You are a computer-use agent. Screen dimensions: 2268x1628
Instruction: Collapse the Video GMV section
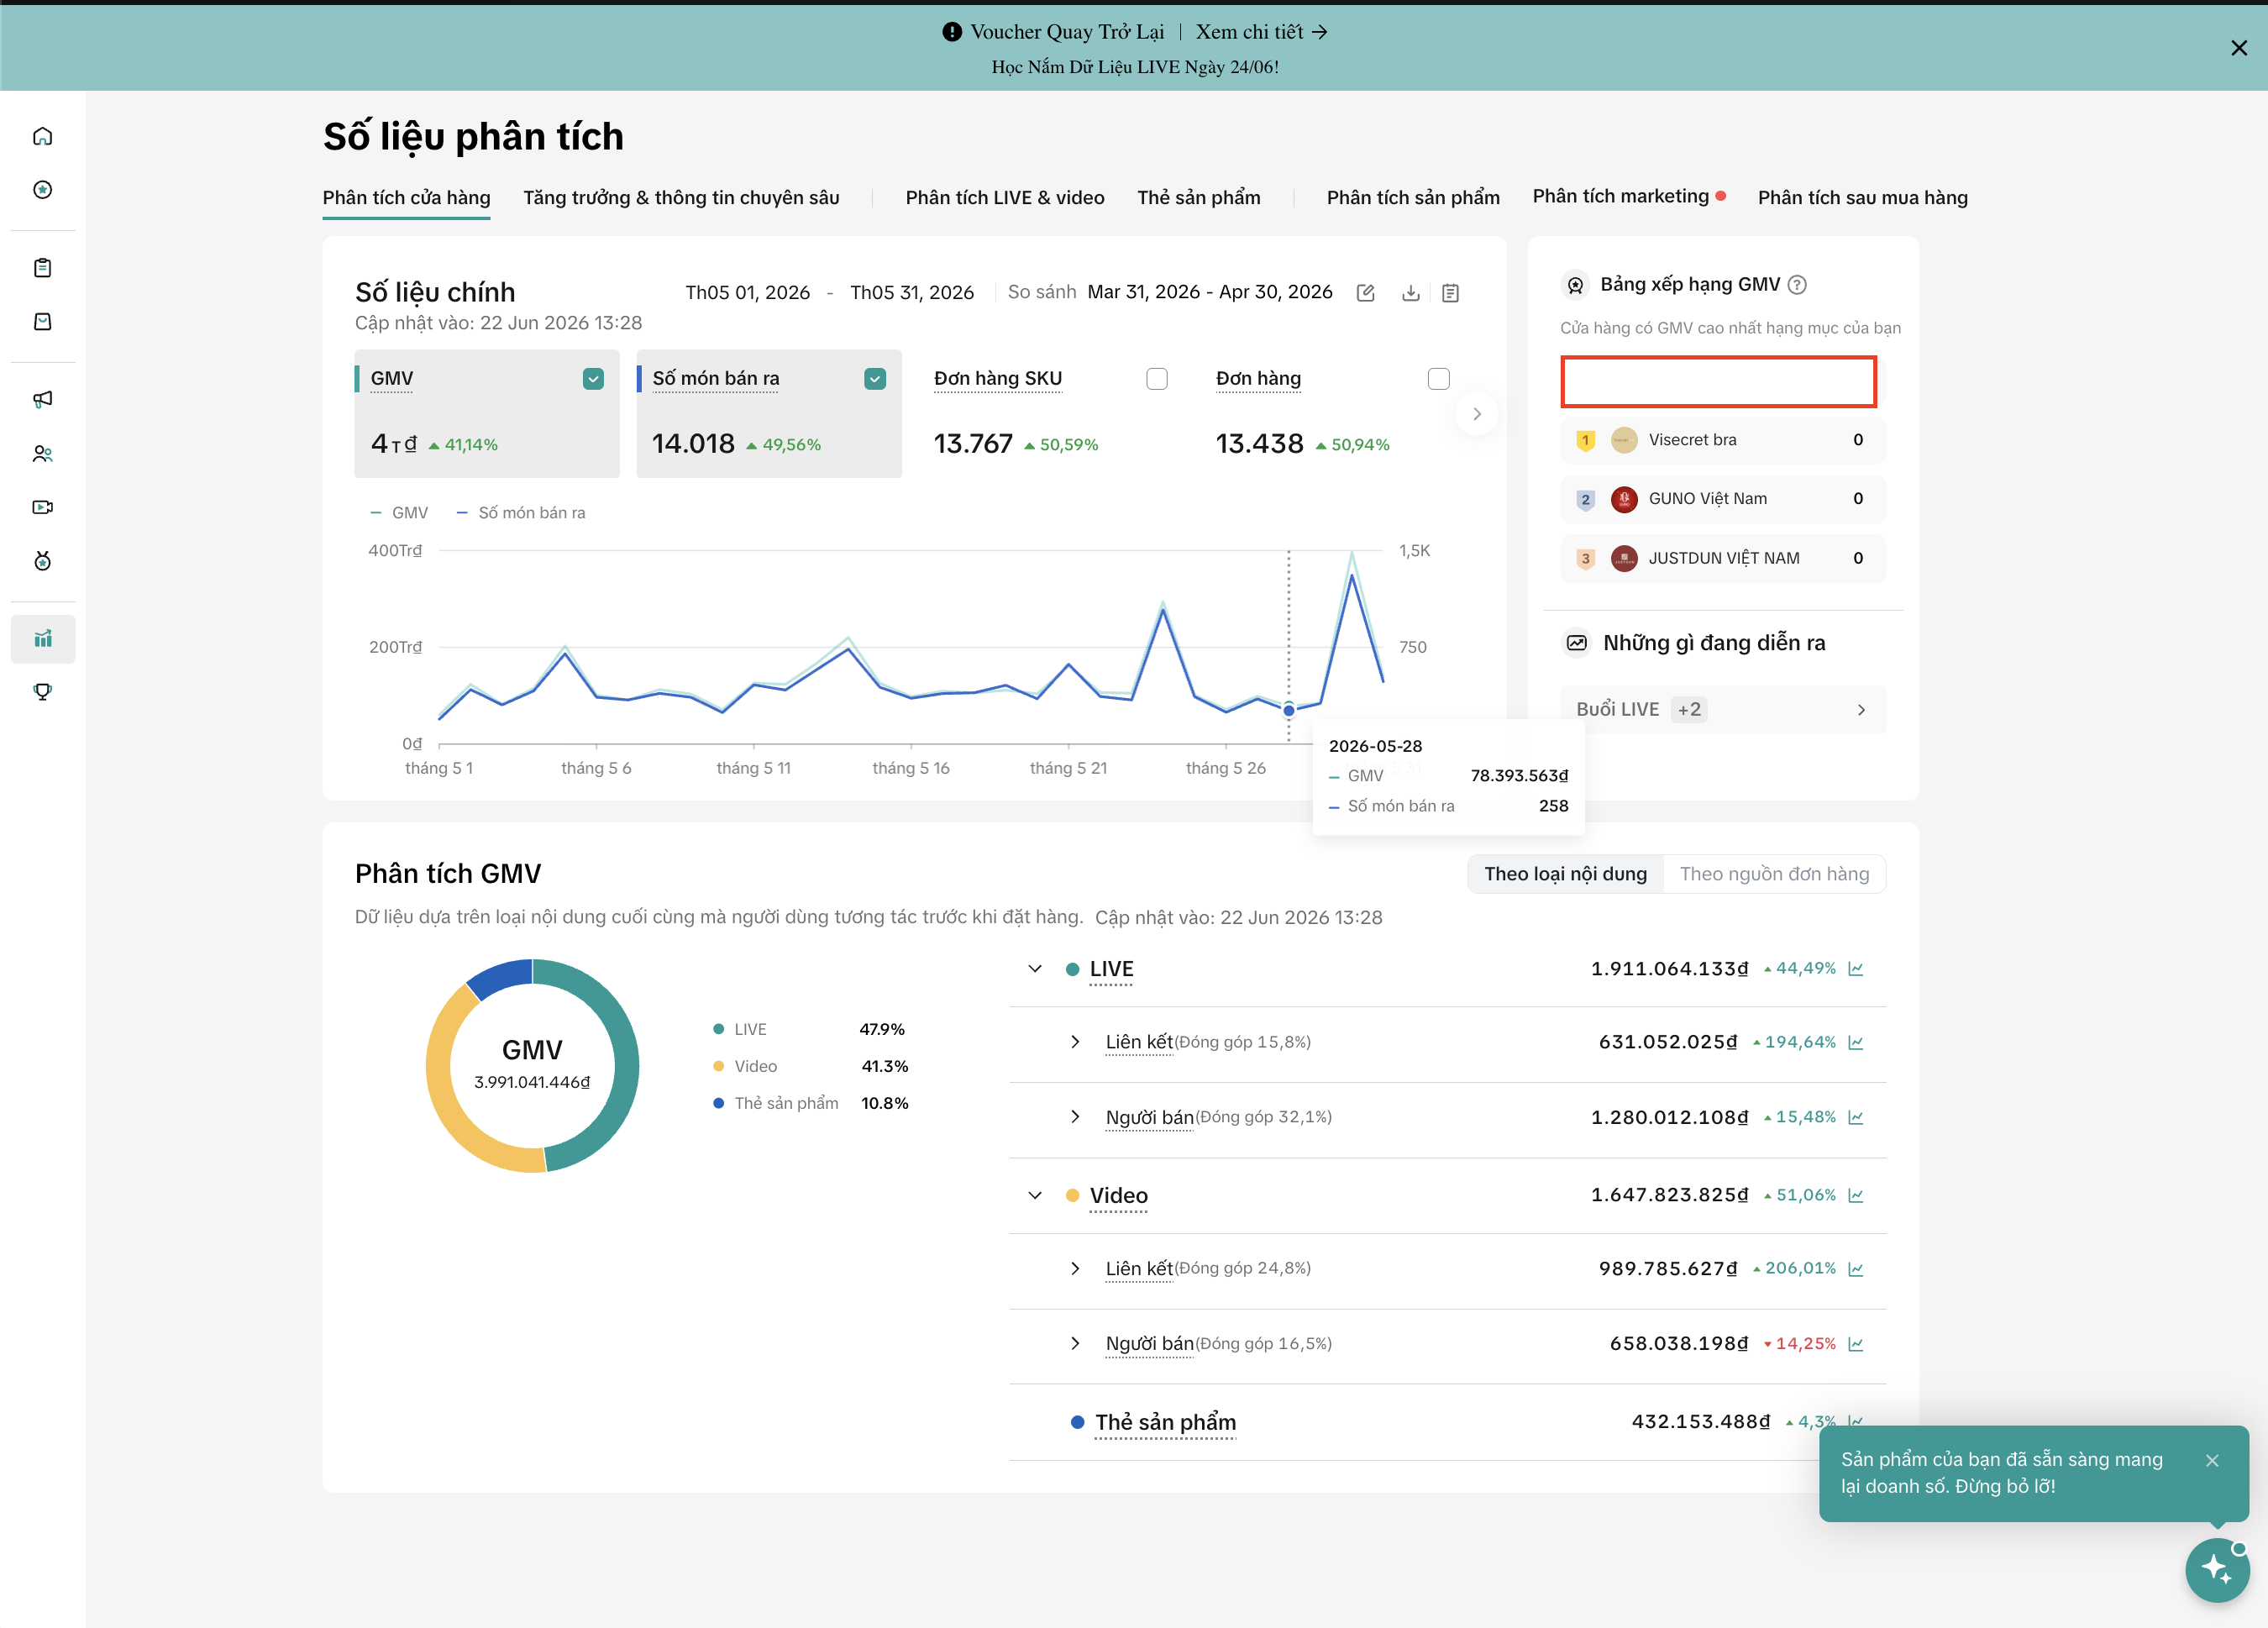(1035, 1196)
